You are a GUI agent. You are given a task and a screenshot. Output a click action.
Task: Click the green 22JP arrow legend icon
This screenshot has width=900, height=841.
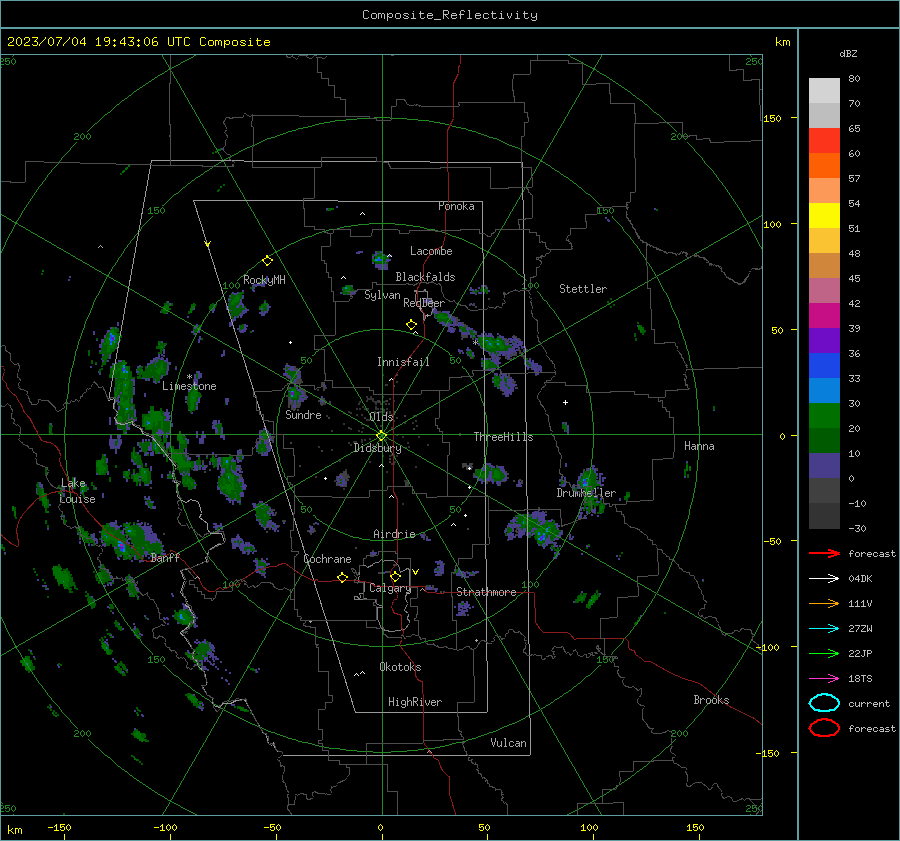pyautogui.click(x=824, y=653)
